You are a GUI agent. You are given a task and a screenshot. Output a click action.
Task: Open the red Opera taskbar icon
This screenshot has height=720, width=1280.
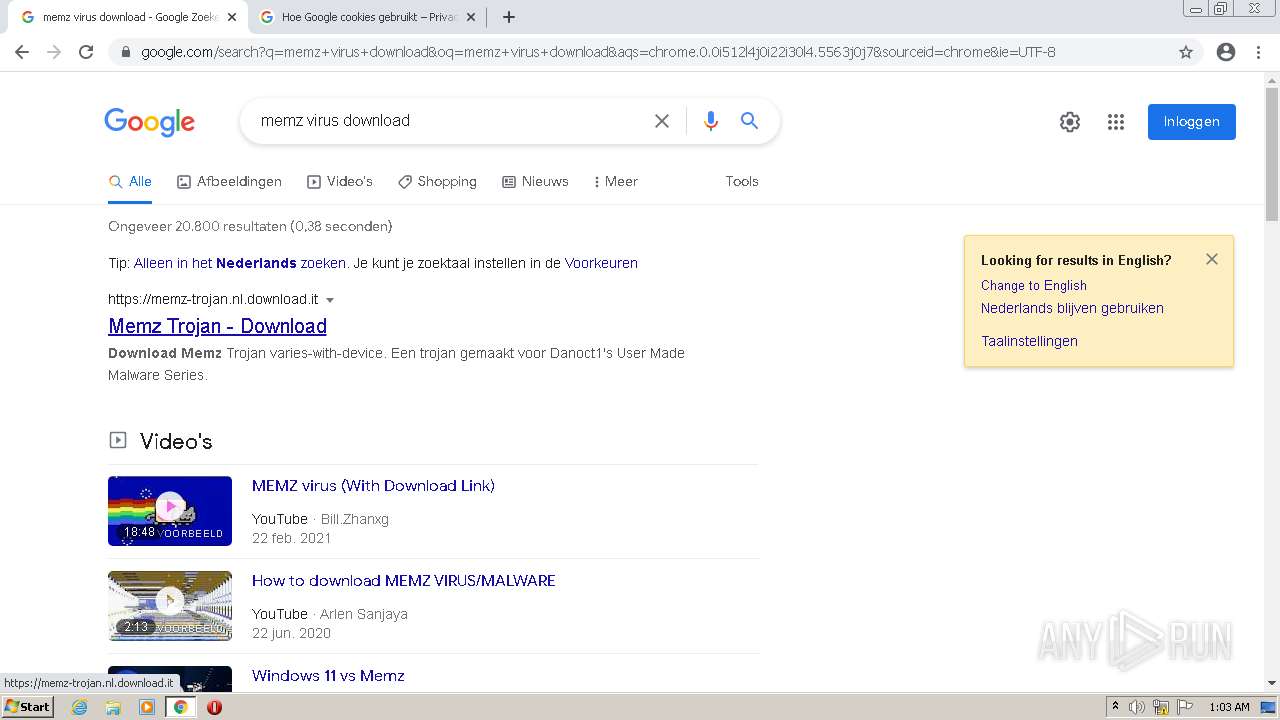click(x=214, y=707)
